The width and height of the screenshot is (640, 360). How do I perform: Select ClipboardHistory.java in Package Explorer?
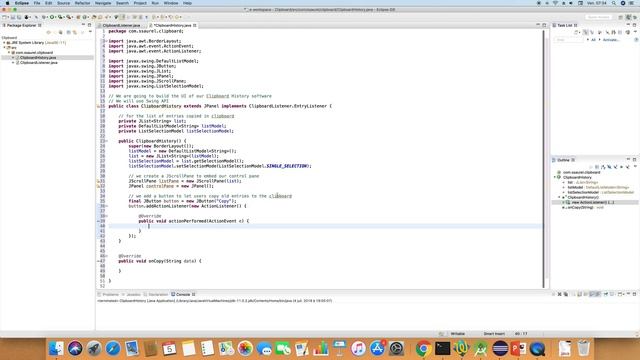[38, 58]
